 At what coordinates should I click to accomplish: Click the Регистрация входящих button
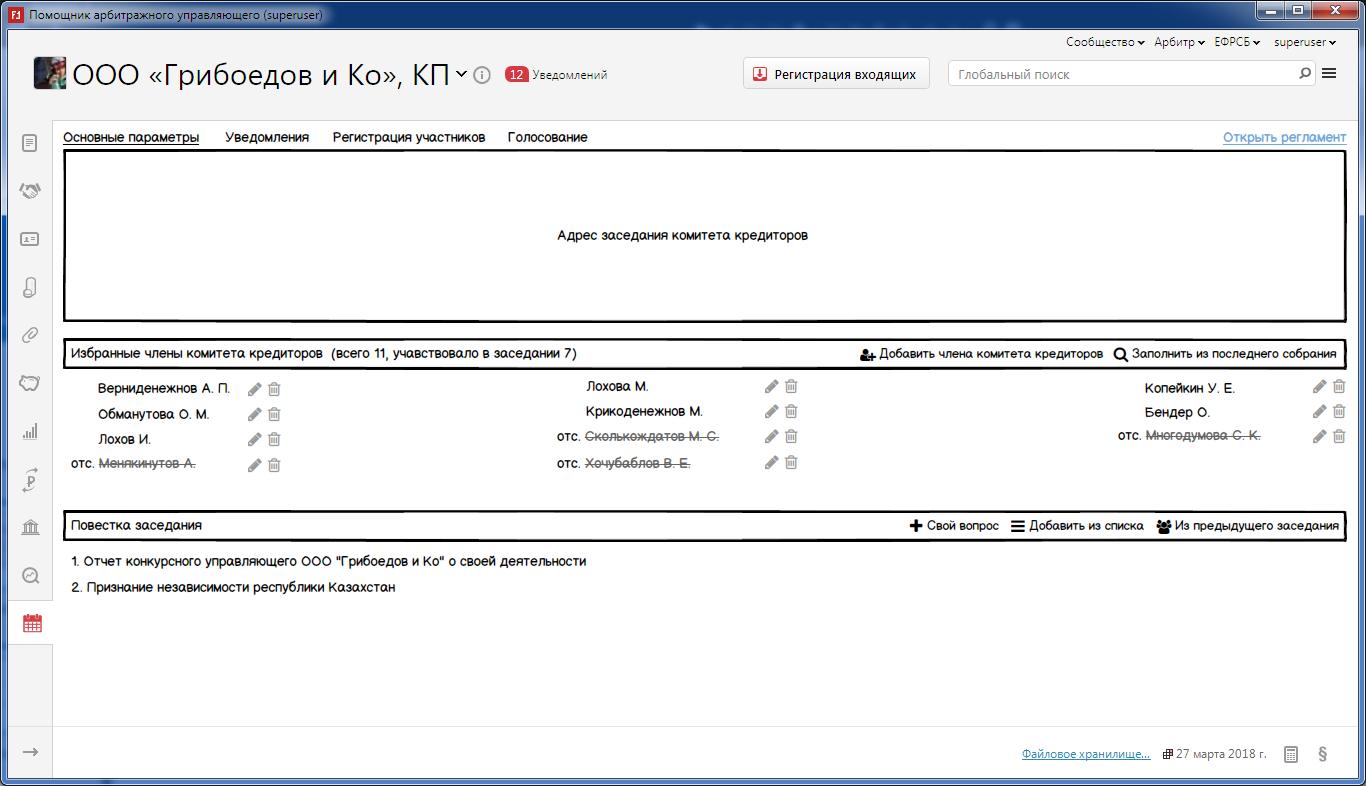pos(836,74)
